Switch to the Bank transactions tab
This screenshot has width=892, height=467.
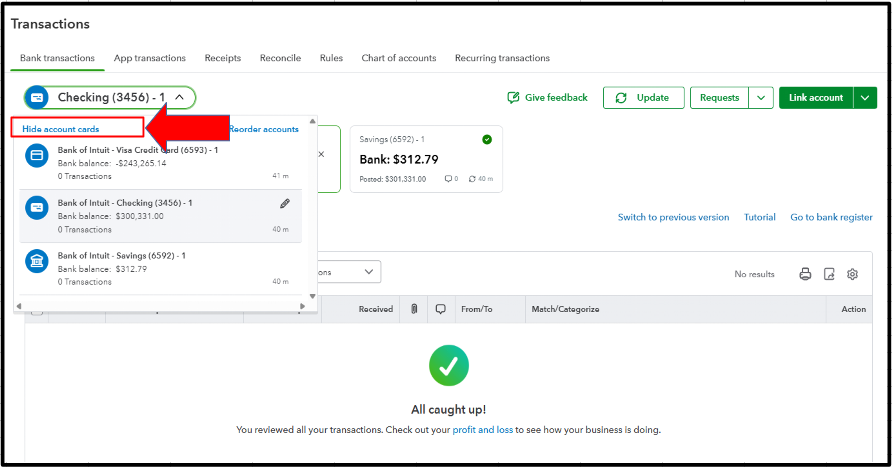coord(57,58)
